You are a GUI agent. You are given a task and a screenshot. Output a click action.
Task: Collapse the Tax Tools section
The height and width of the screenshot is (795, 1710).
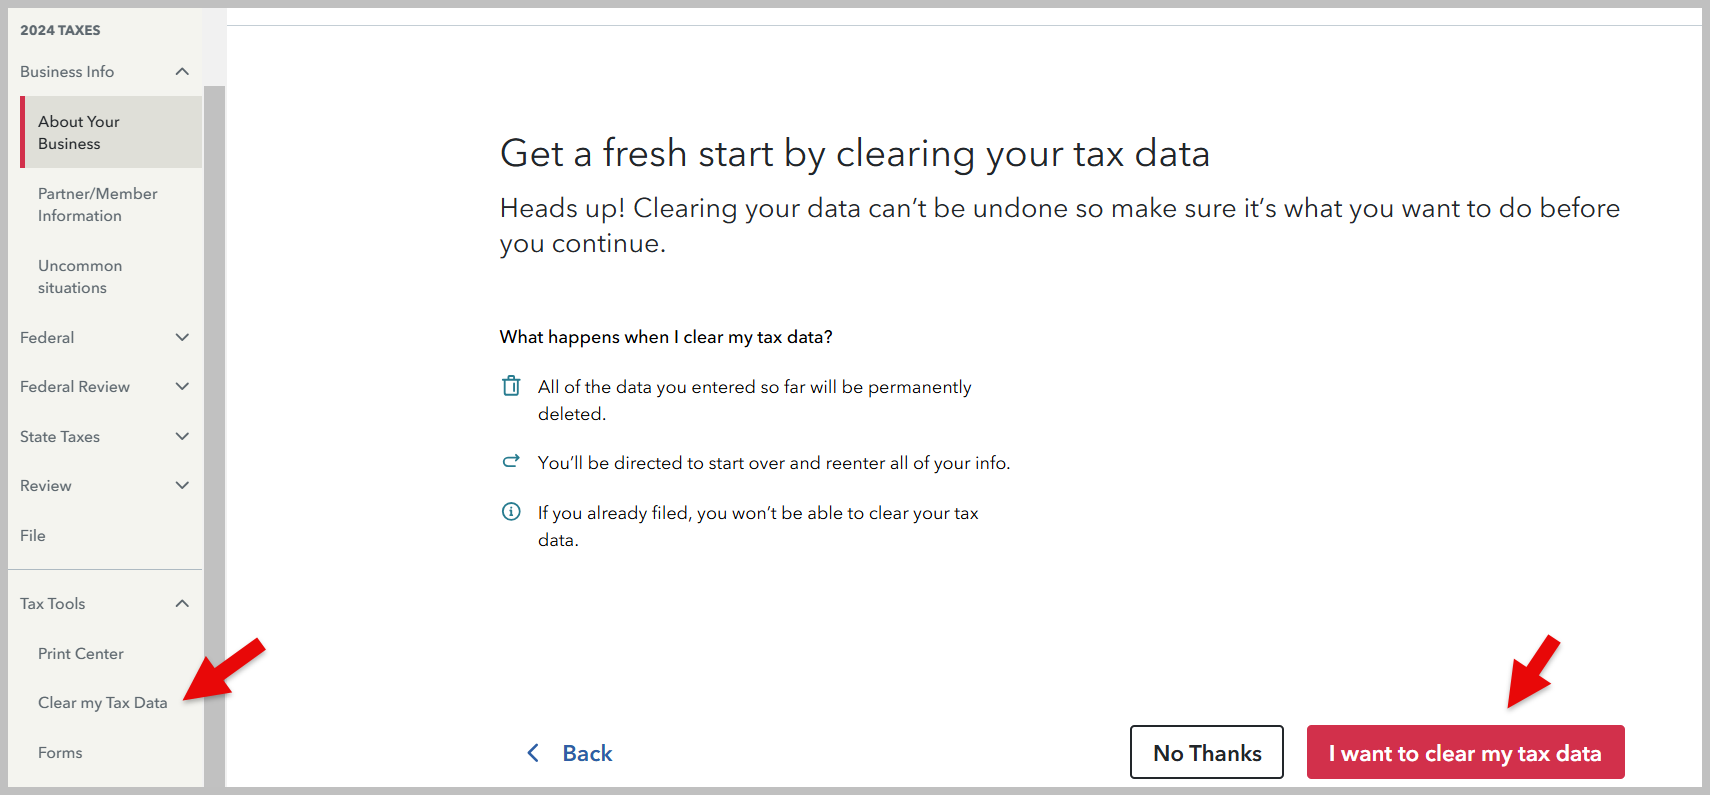coord(182,604)
